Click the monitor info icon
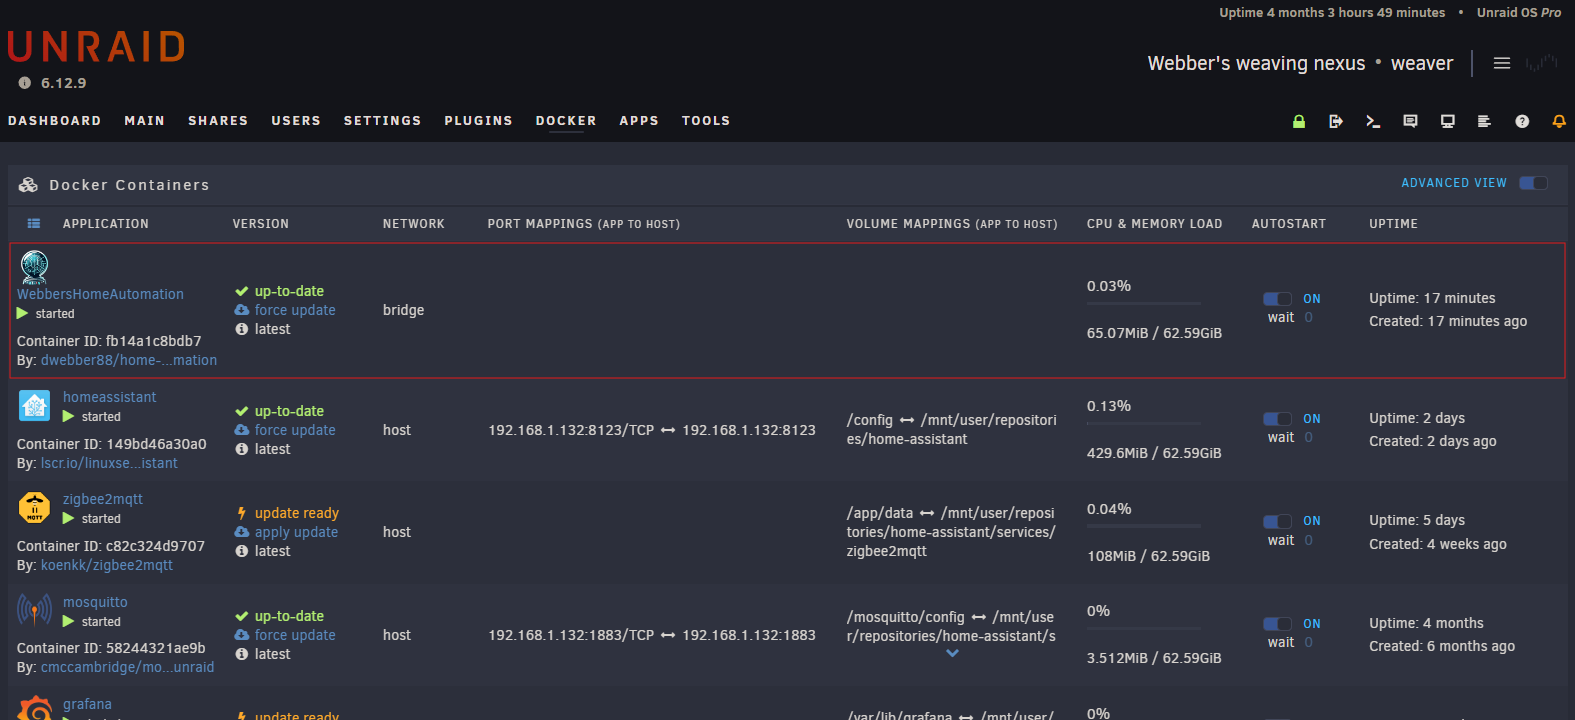The height and width of the screenshot is (720, 1575). click(x=1447, y=121)
